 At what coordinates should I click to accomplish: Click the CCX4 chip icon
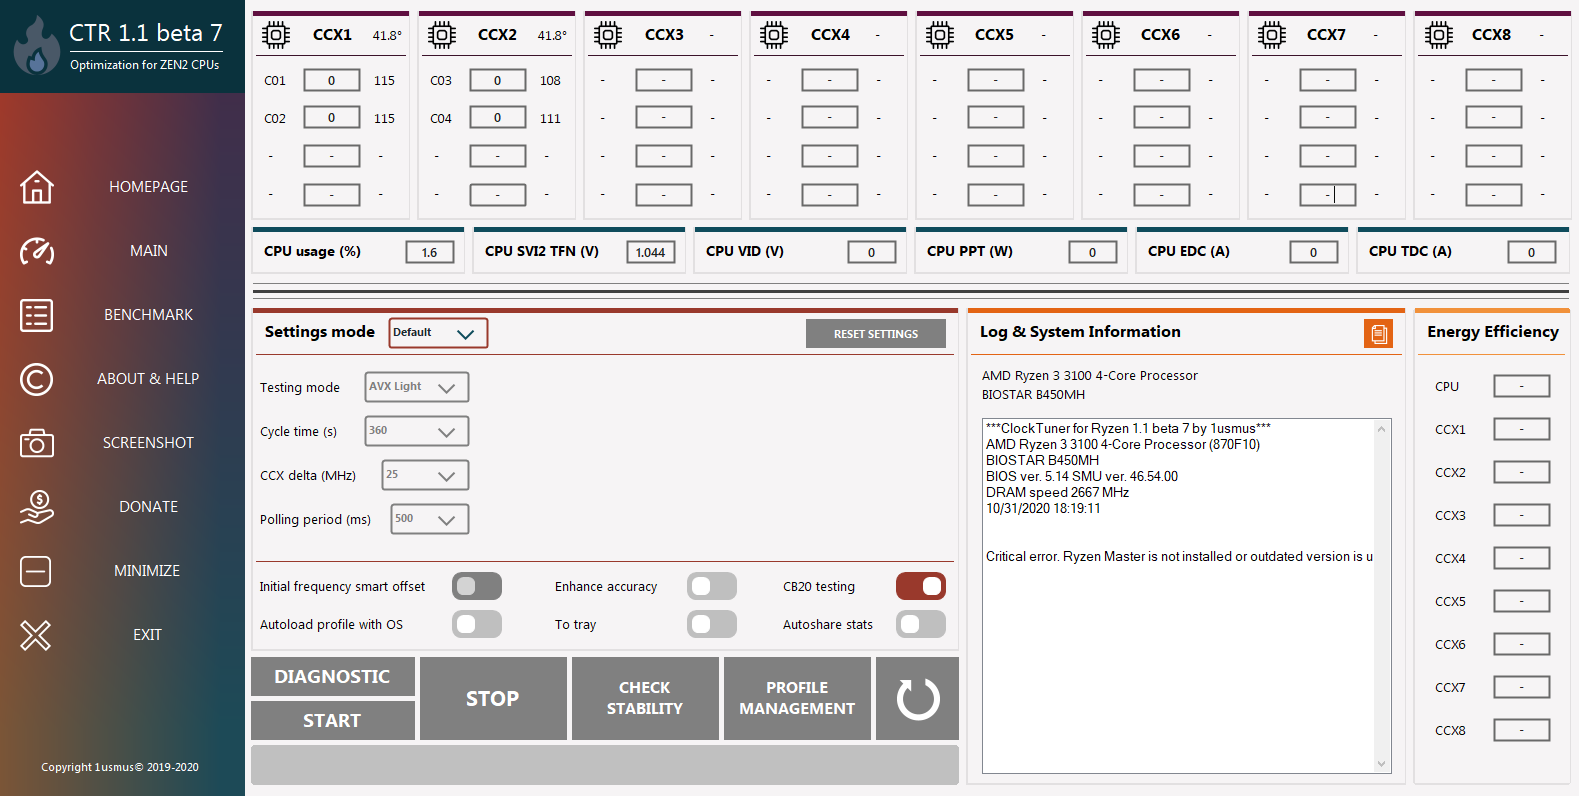pyautogui.click(x=774, y=35)
